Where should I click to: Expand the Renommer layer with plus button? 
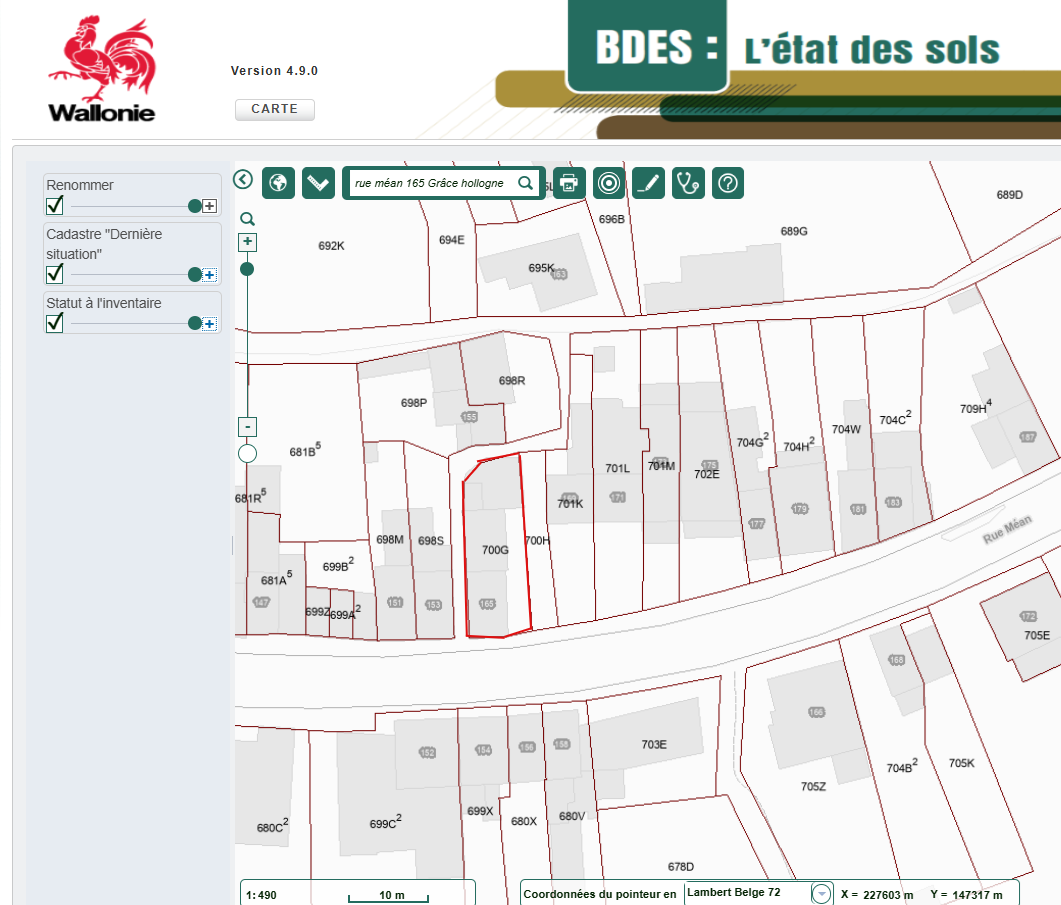(x=209, y=206)
